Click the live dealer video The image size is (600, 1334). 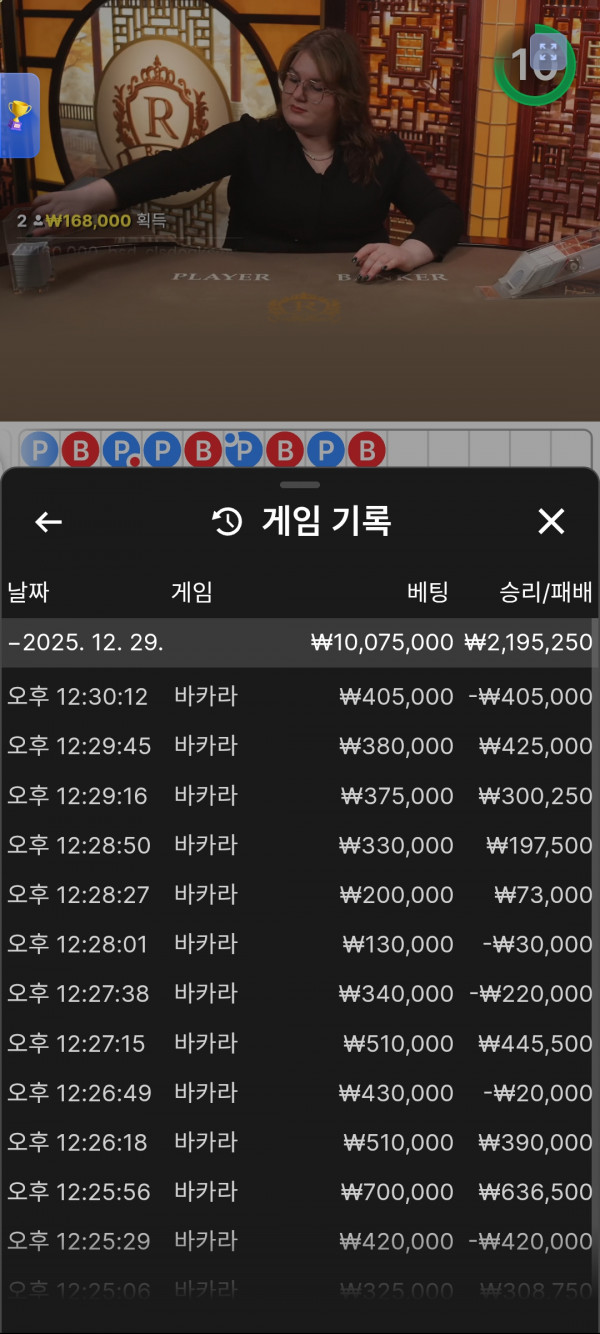[300, 210]
